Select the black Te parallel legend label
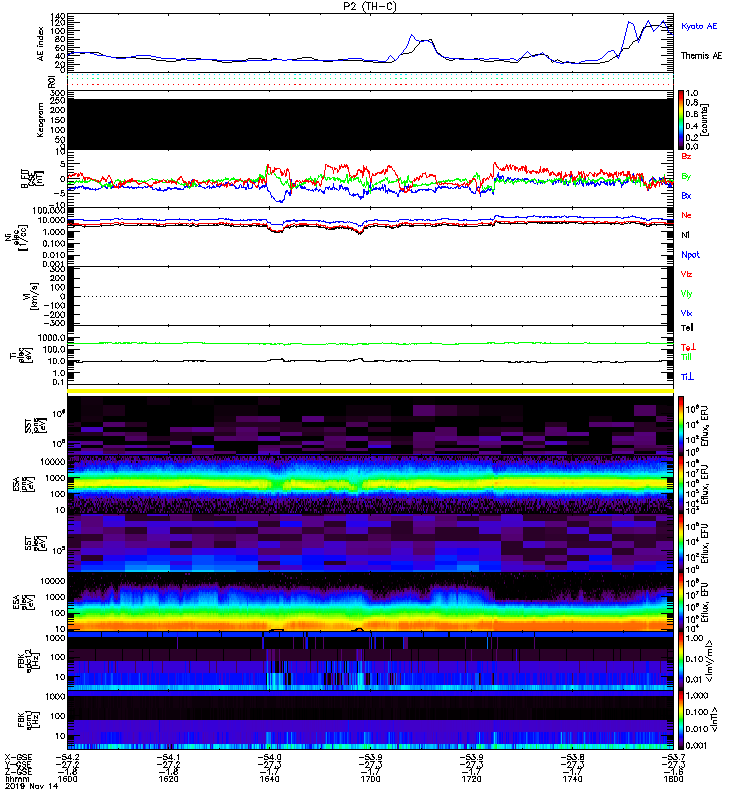Image resolution: width=750 pixels, height=800 pixels. pyautogui.click(x=687, y=328)
